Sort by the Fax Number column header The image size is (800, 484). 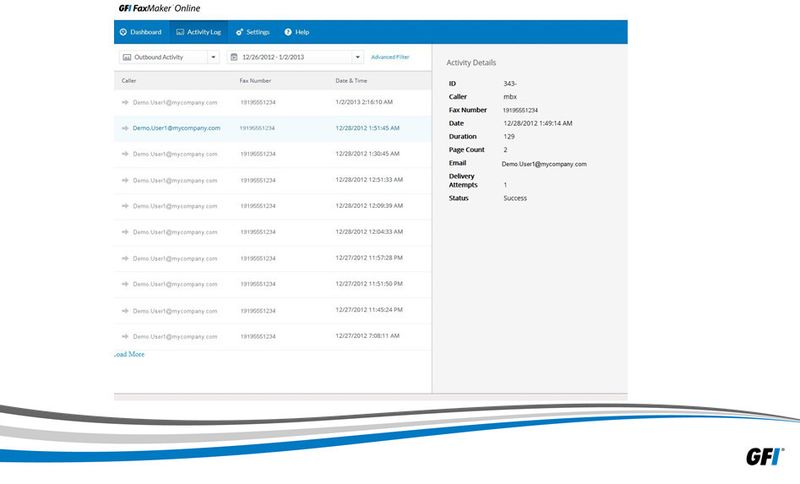pyautogui.click(x=255, y=81)
